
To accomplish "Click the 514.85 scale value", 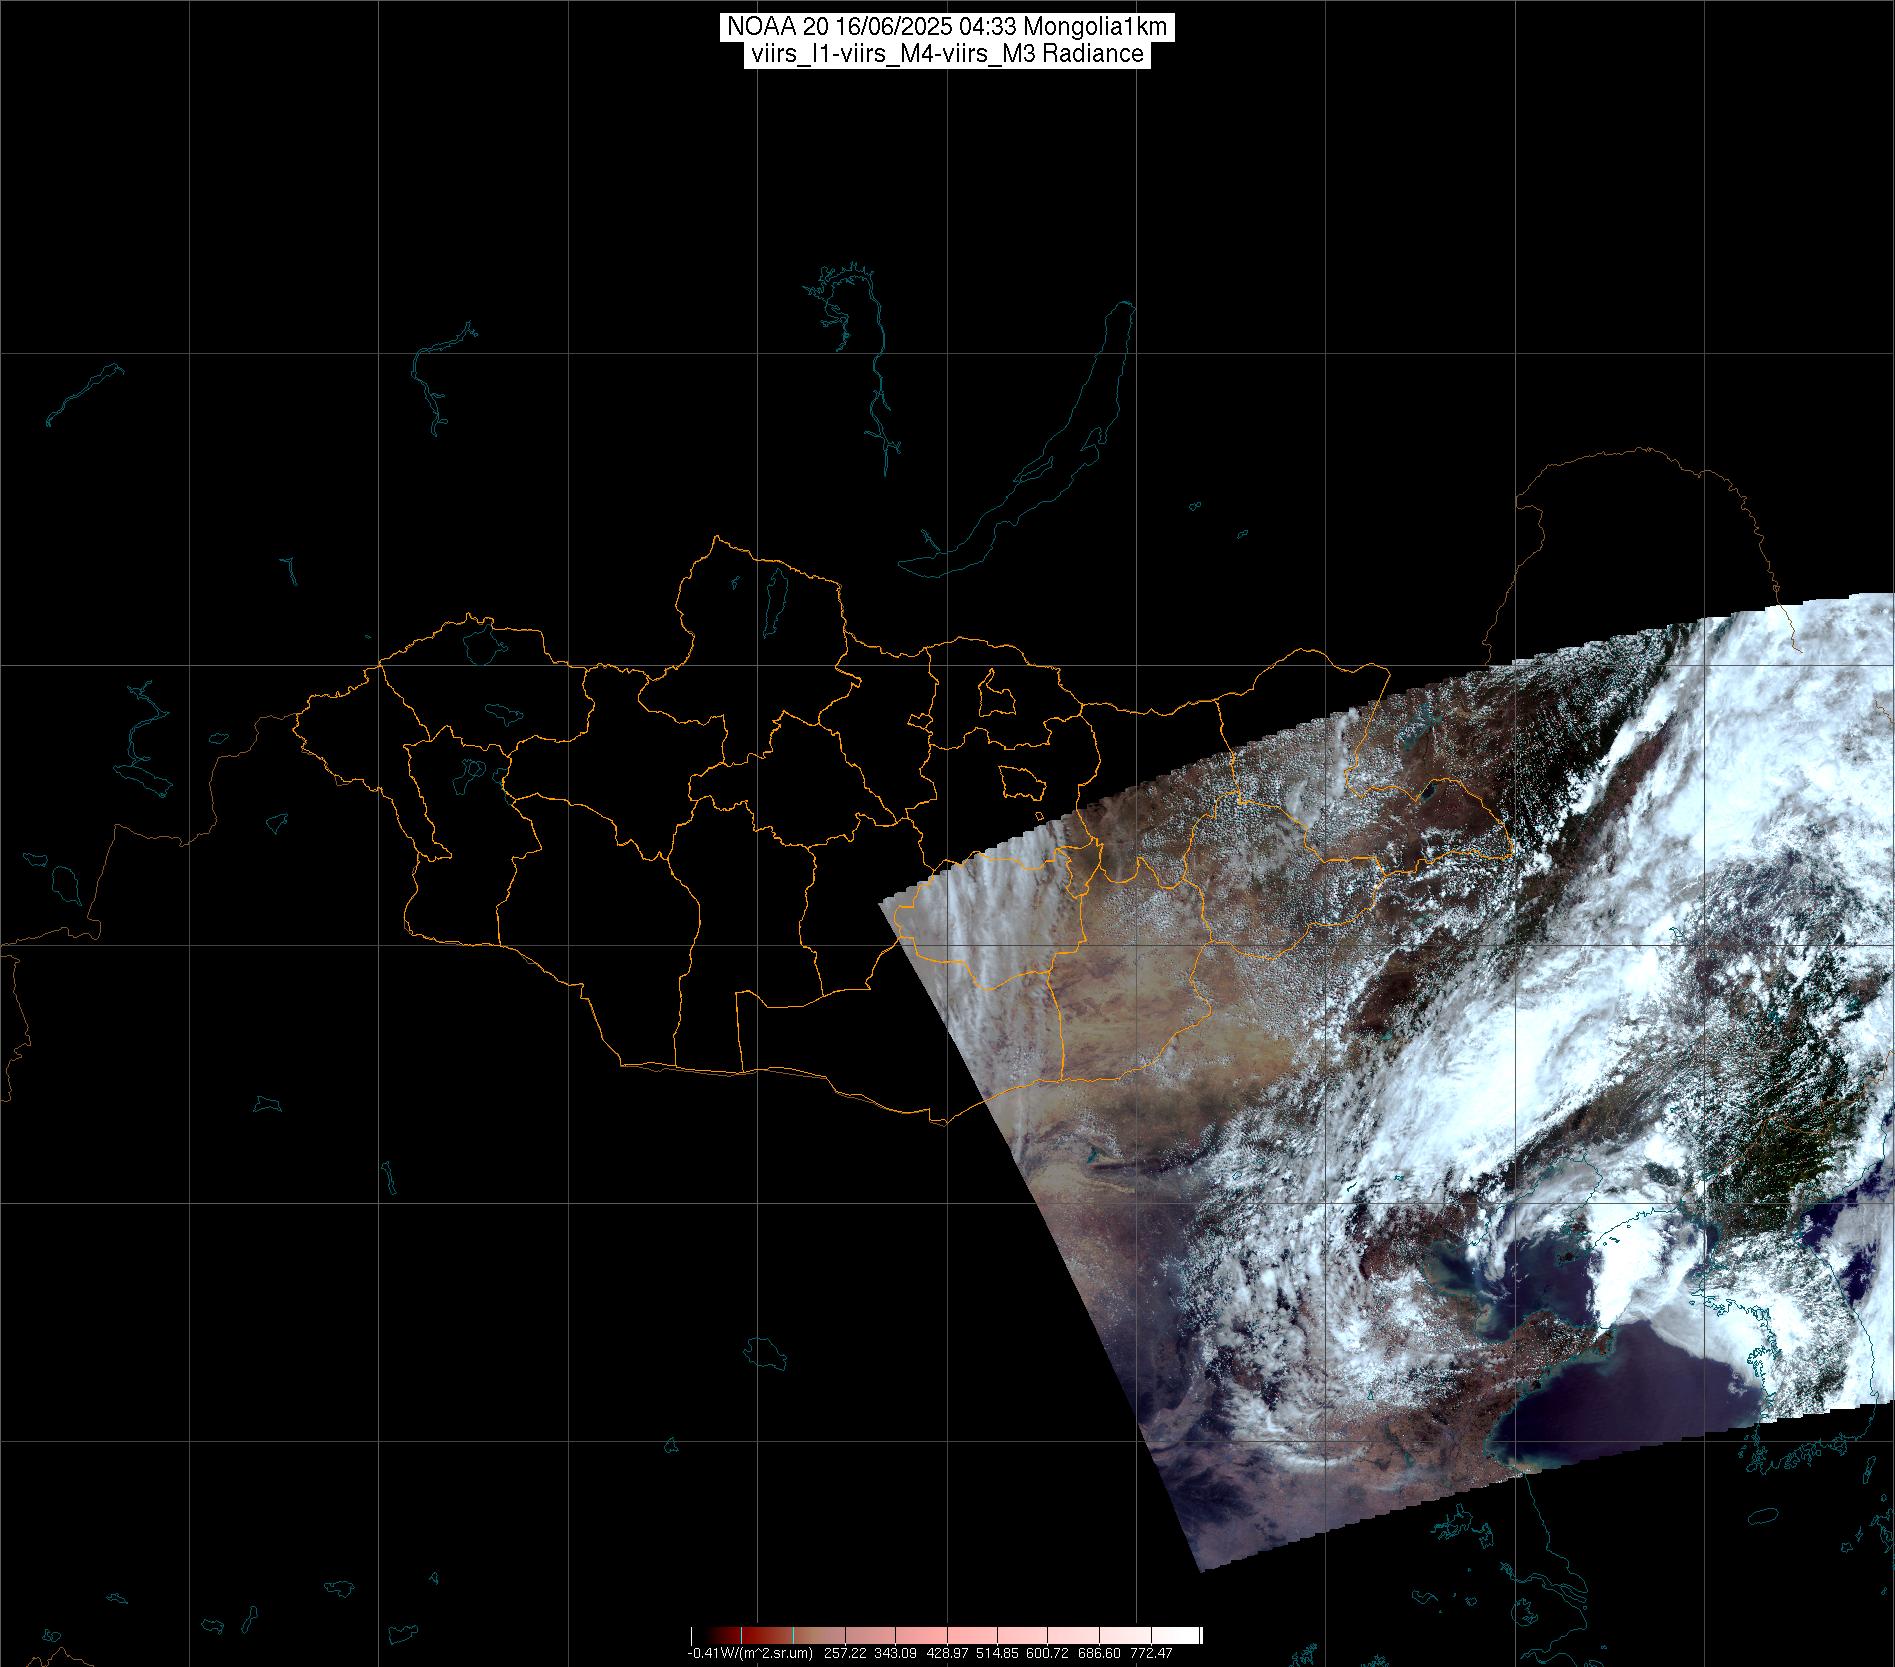I will (999, 1653).
